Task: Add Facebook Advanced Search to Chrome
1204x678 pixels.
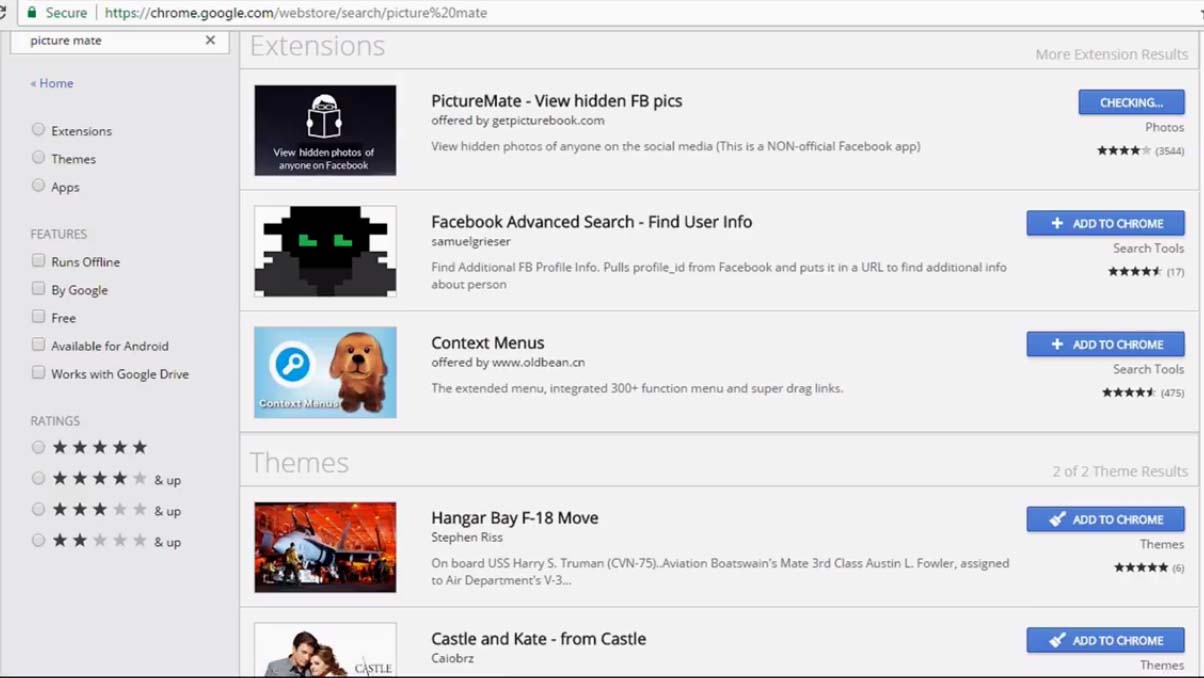Action: pos(1105,223)
